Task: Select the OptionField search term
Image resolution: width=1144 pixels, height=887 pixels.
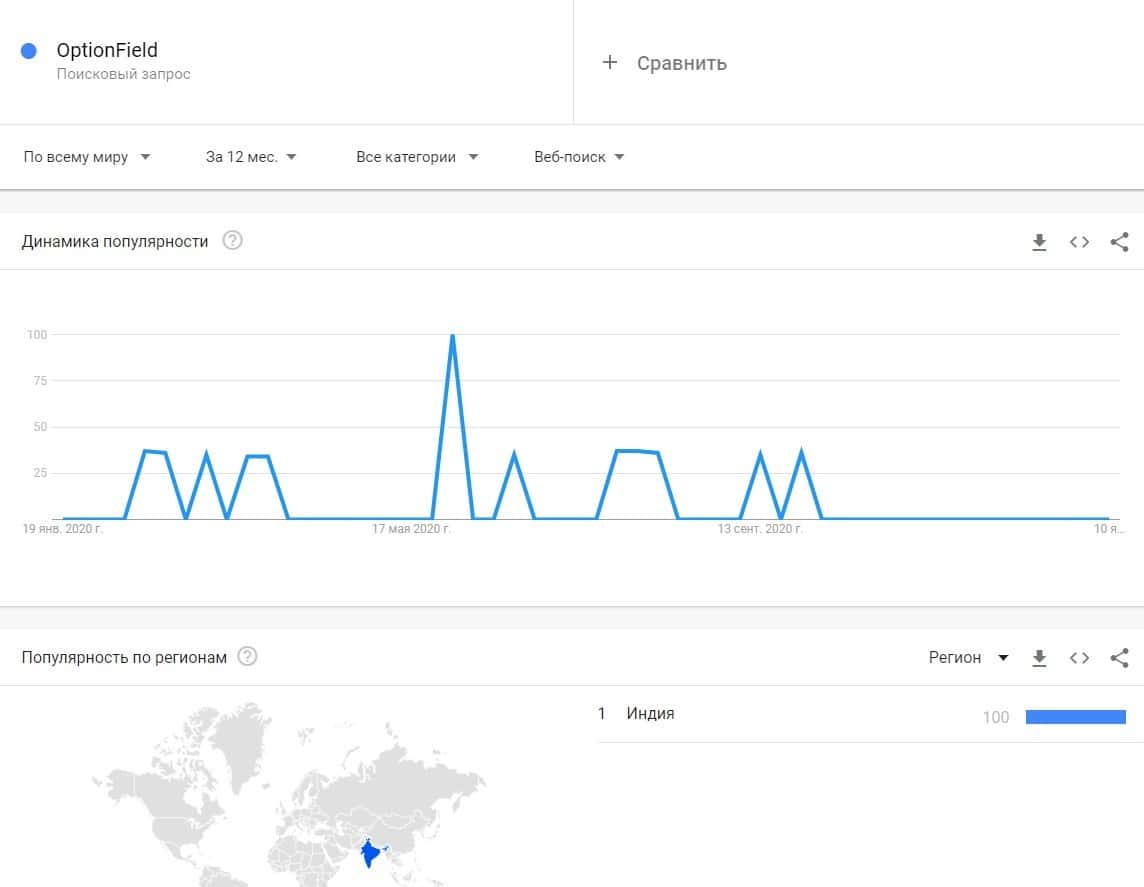Action: [107, 51]
